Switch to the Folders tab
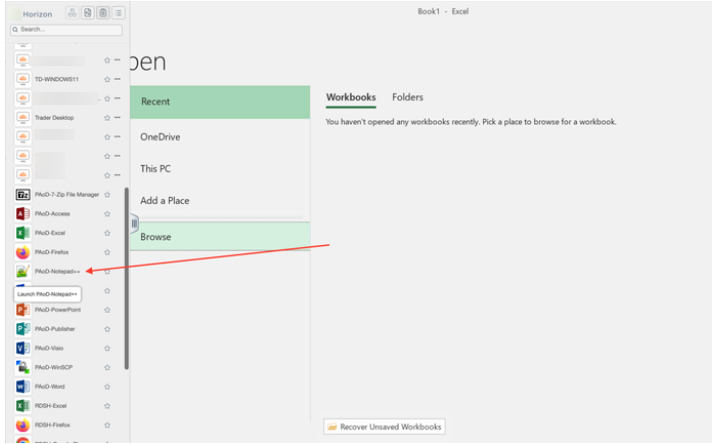 coord(407,97)
